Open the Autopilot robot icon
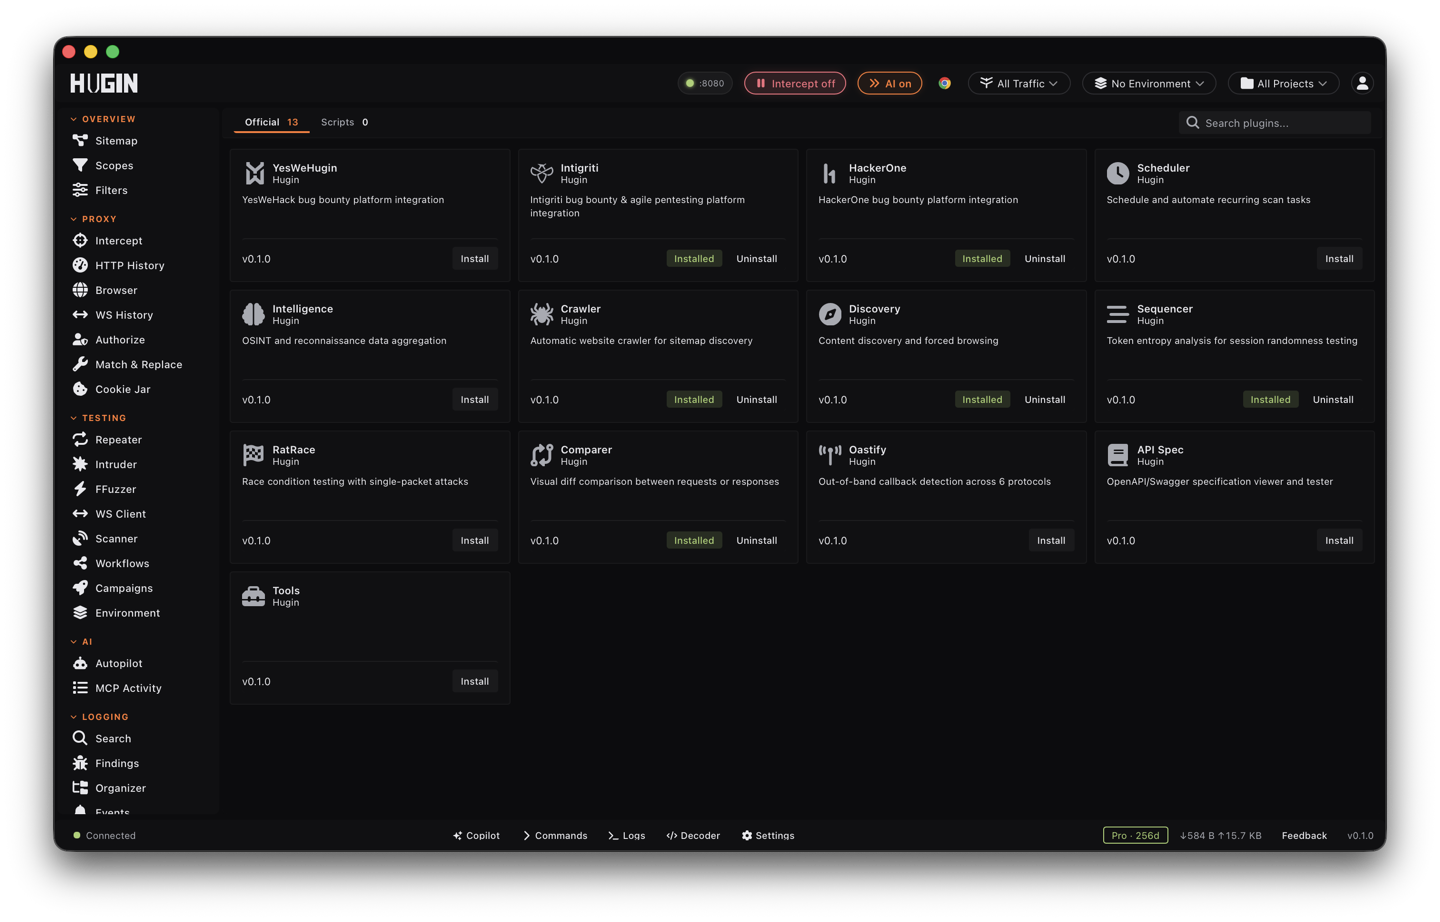Viewport: 1440px width, 922px height. click(x=80, y=663)
